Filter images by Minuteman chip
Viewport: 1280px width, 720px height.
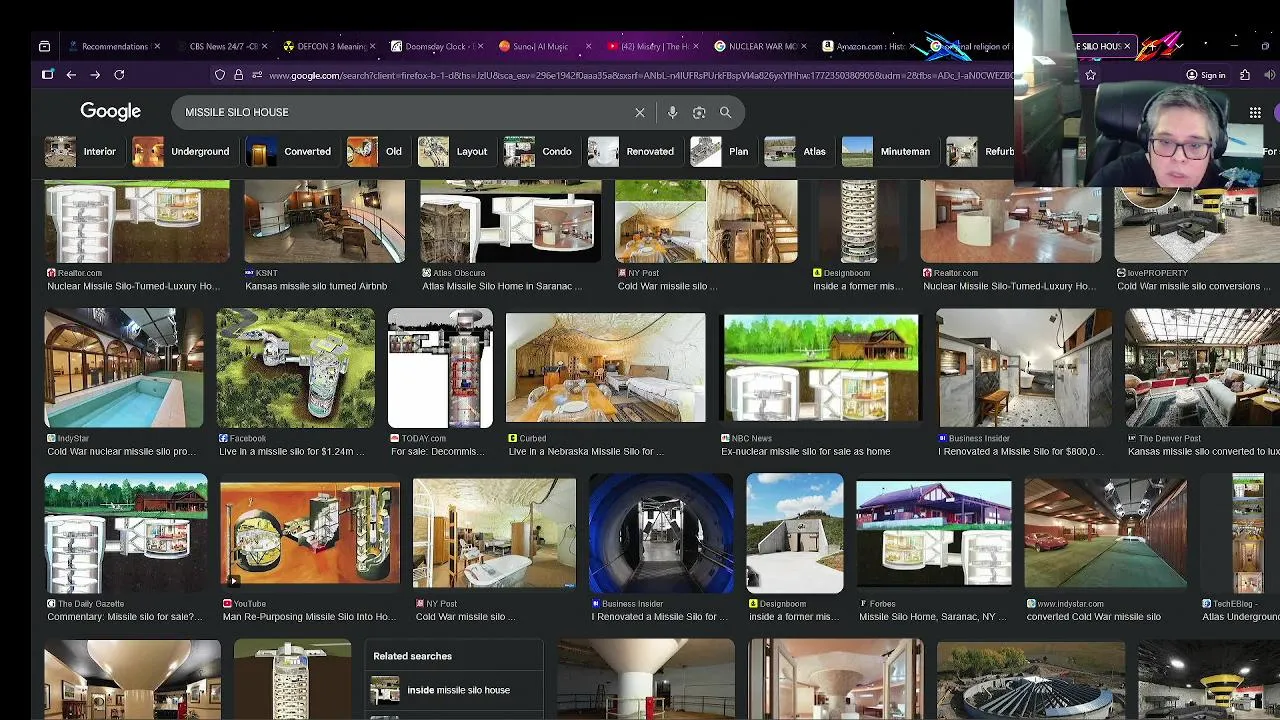887,152
